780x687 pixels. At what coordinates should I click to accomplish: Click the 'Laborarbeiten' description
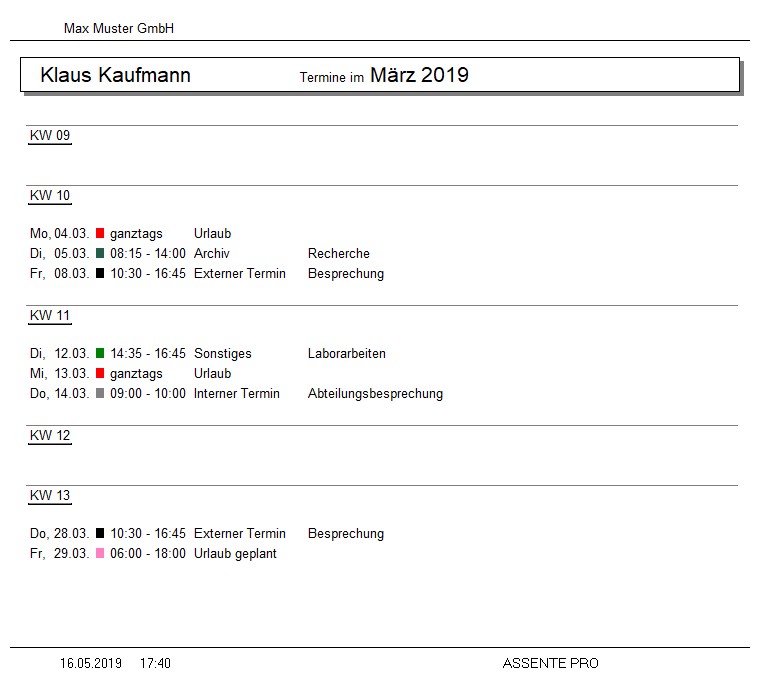tap(347, 353)
